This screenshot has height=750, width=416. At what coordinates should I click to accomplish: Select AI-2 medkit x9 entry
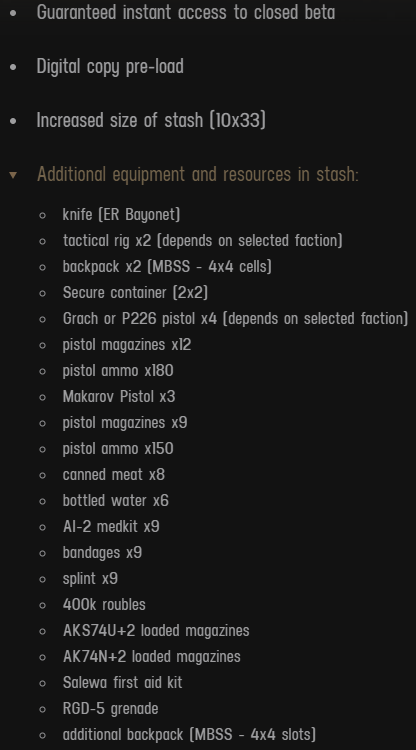coord(111,527)
